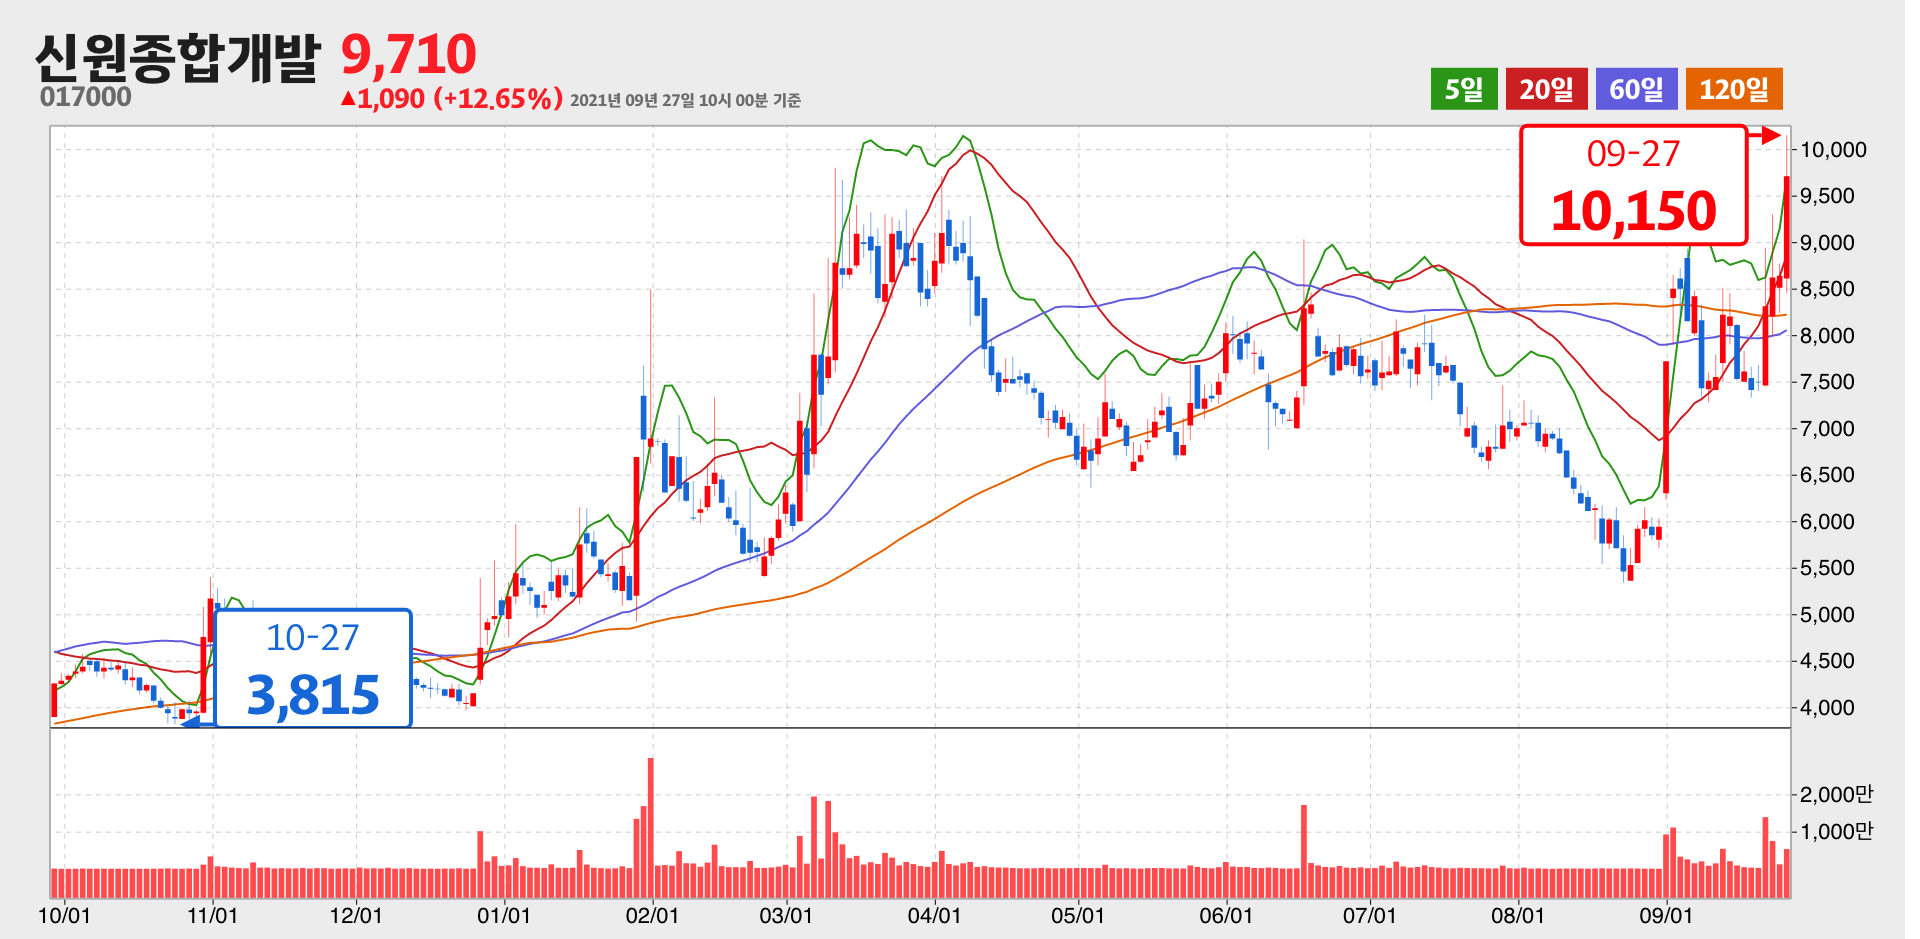Click the 6,500 price axis label
This screenshot has height=939, width=1920.
click(1827, 475)
